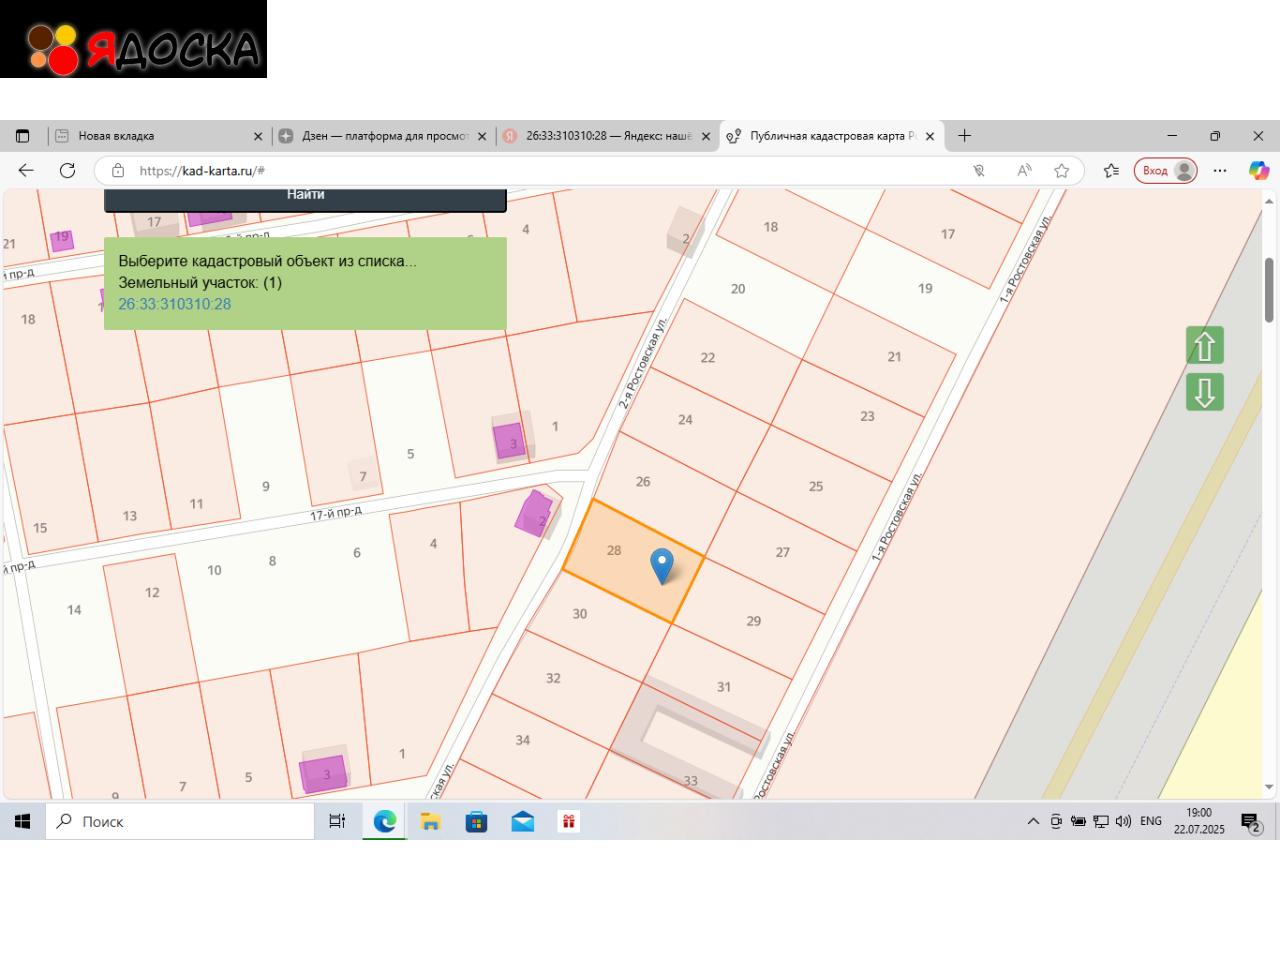Switch to the Новая вкладка tab

tap(160, 136)
